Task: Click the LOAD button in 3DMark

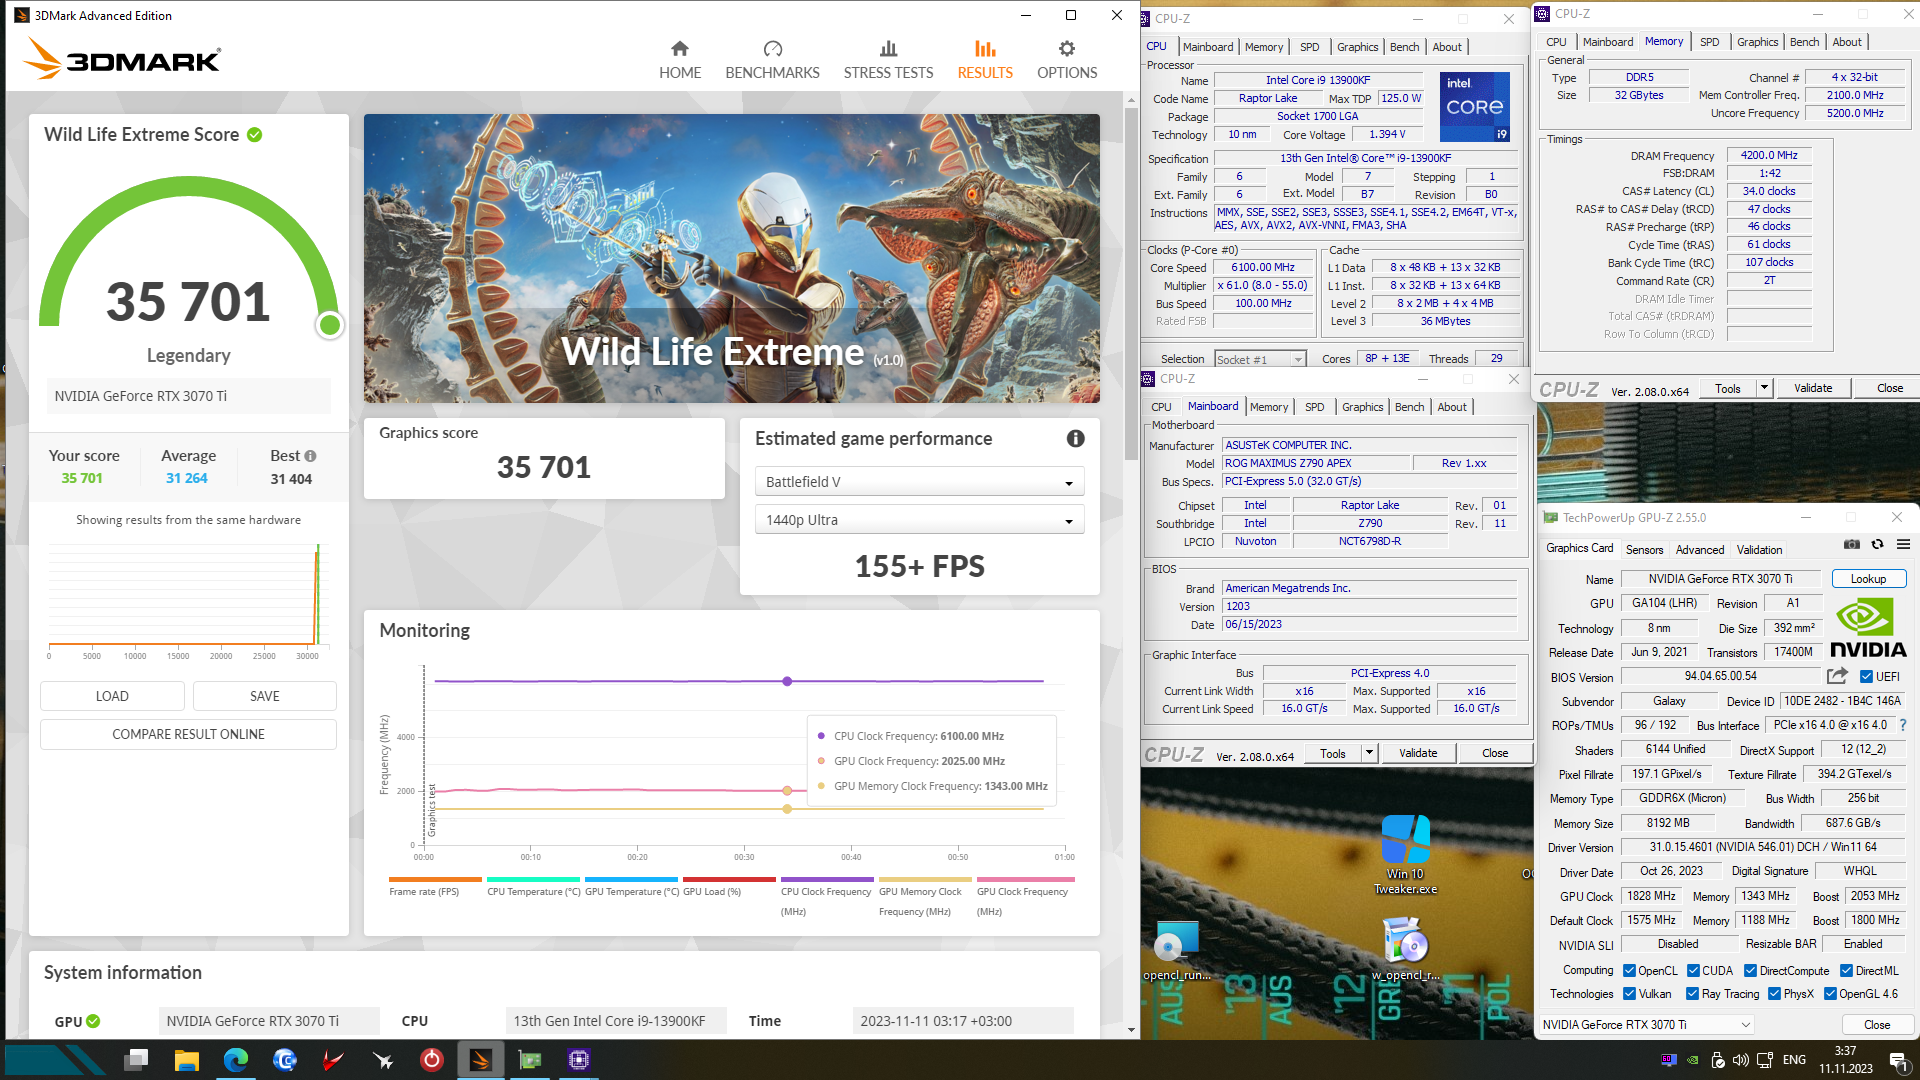Action: pos(112,696)
